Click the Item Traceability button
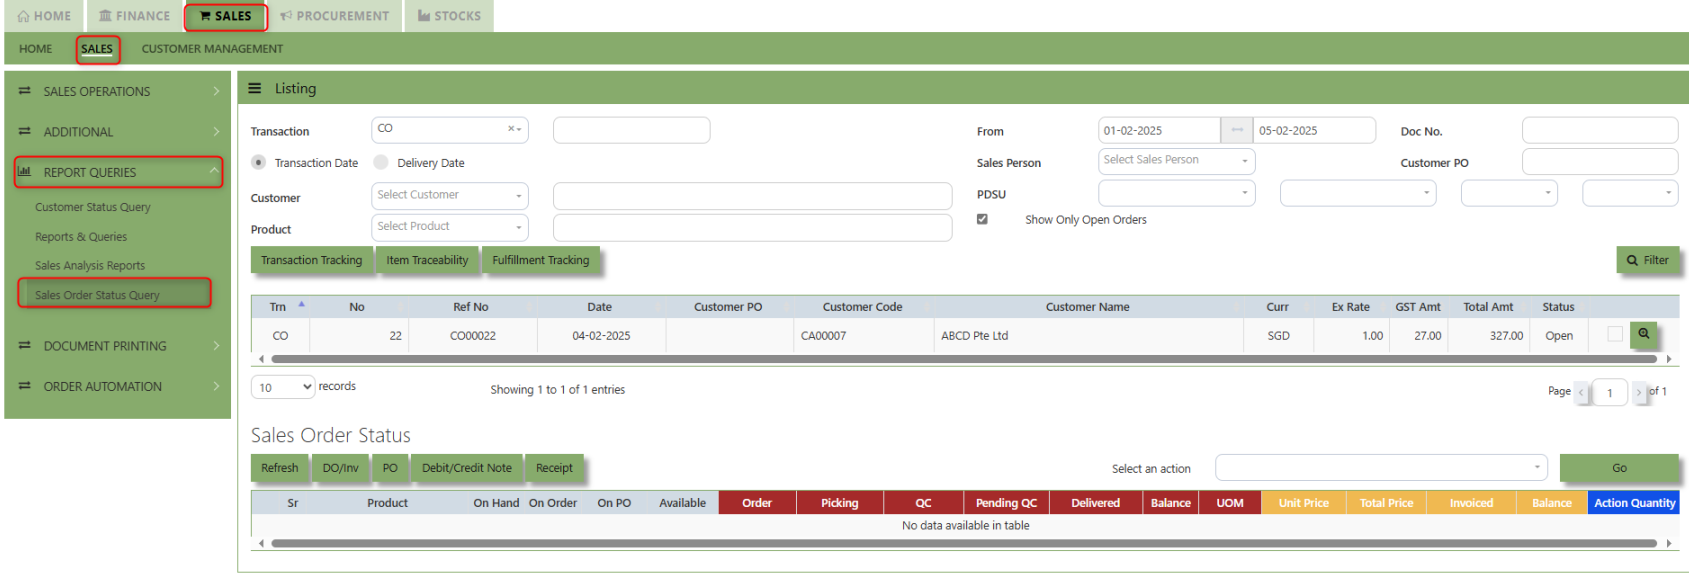 427,260
